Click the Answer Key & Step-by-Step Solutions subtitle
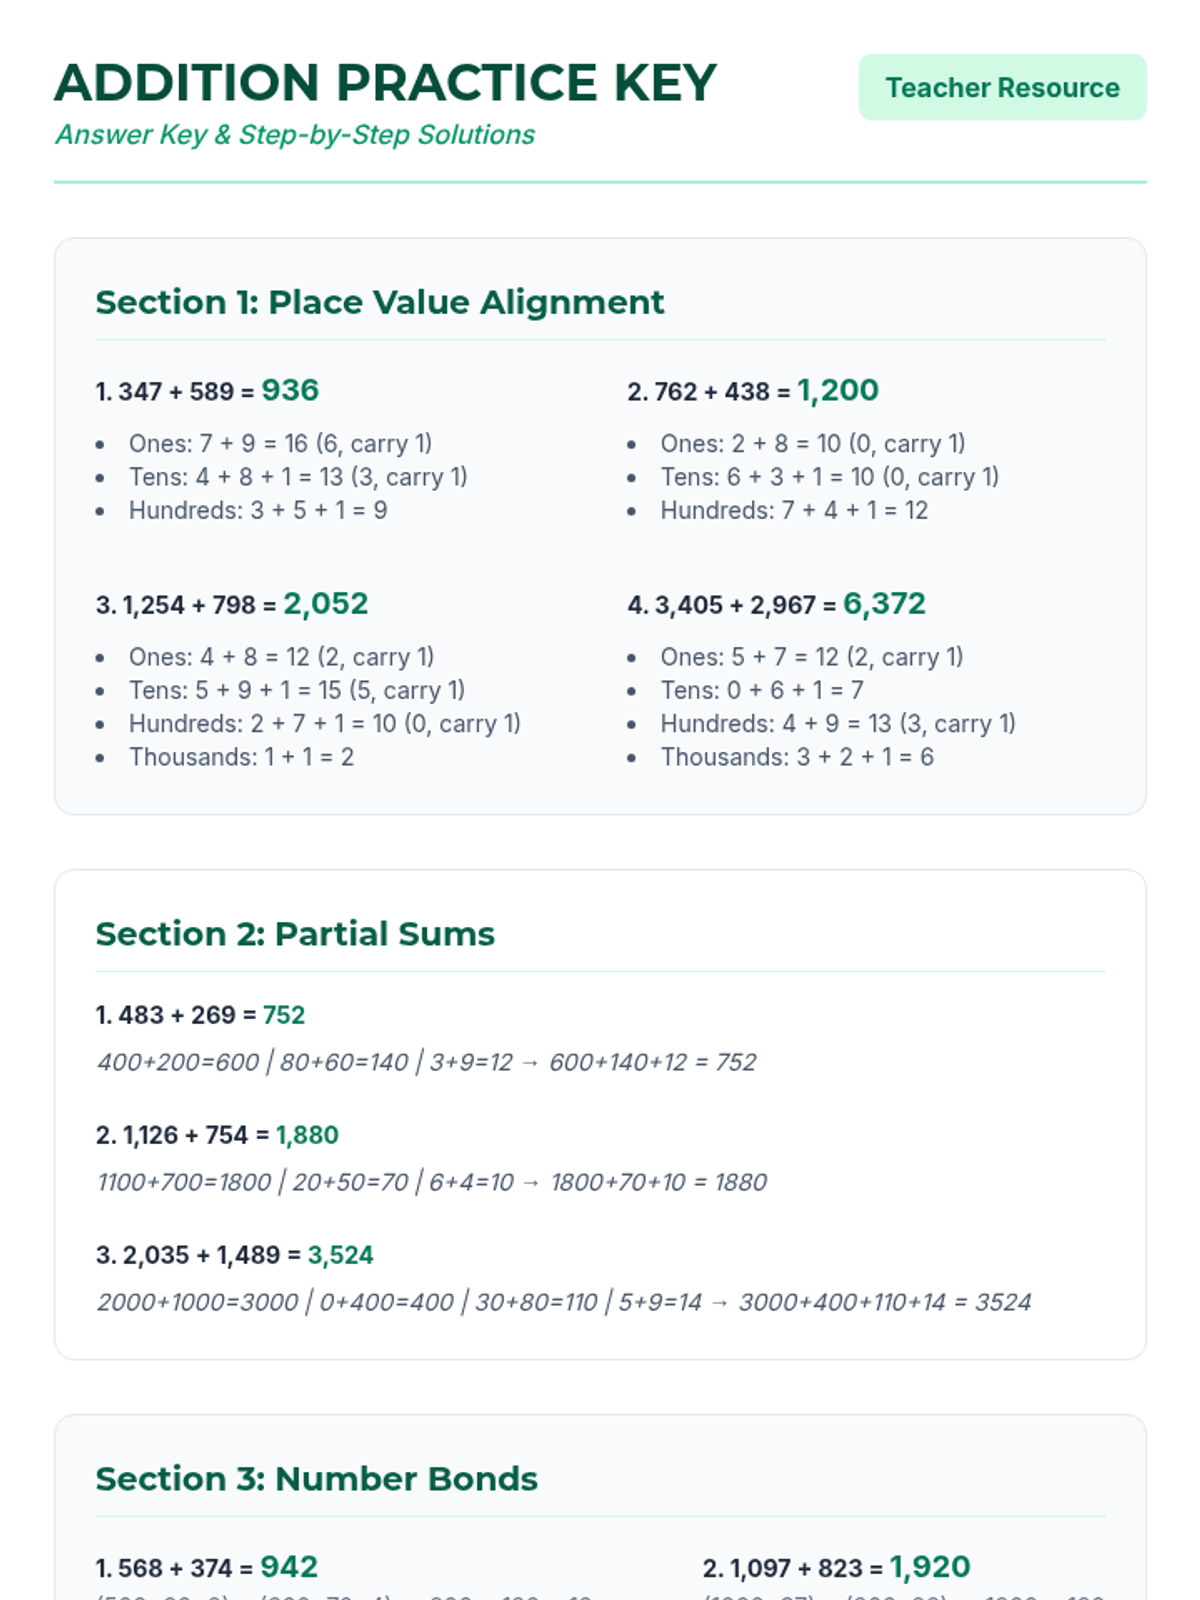 click(x=295, y=135)
